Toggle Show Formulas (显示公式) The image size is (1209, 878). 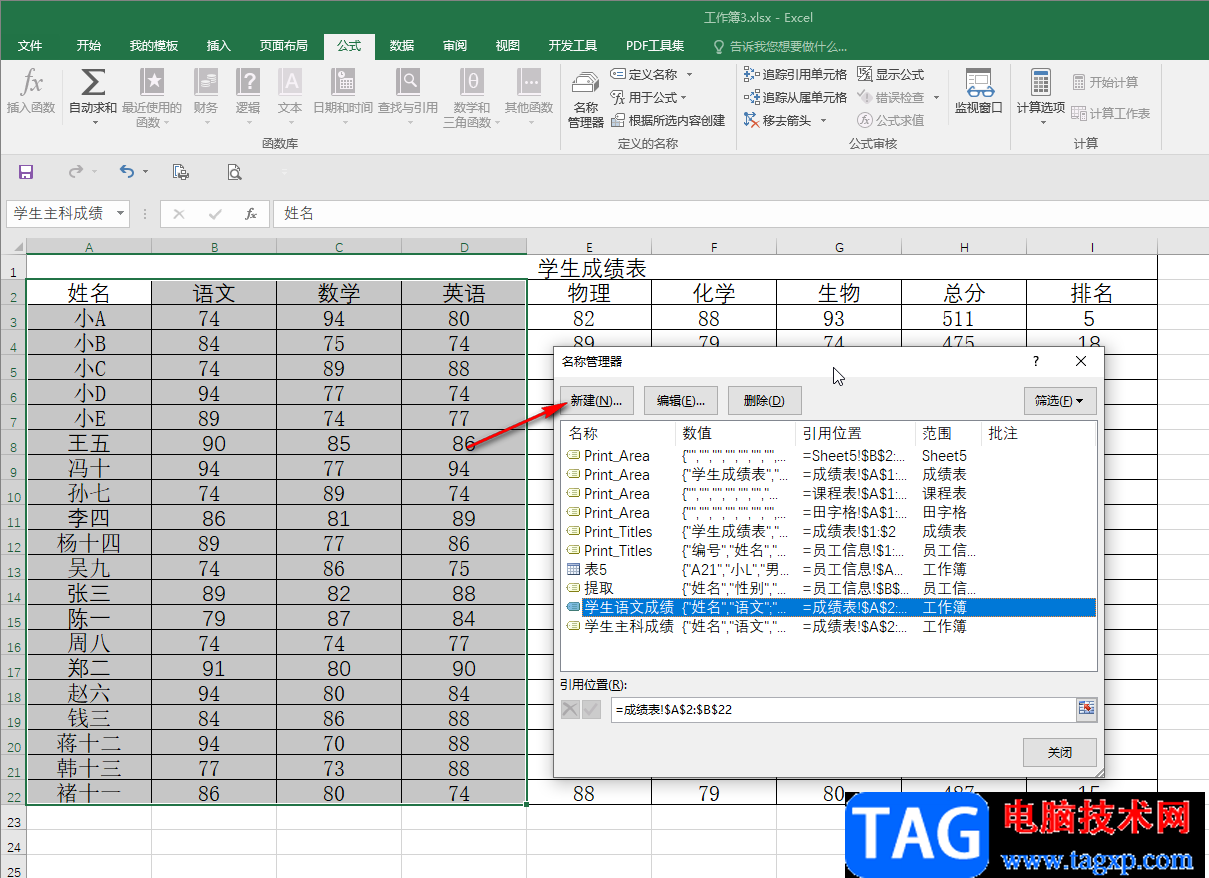[x=892, y=74]
